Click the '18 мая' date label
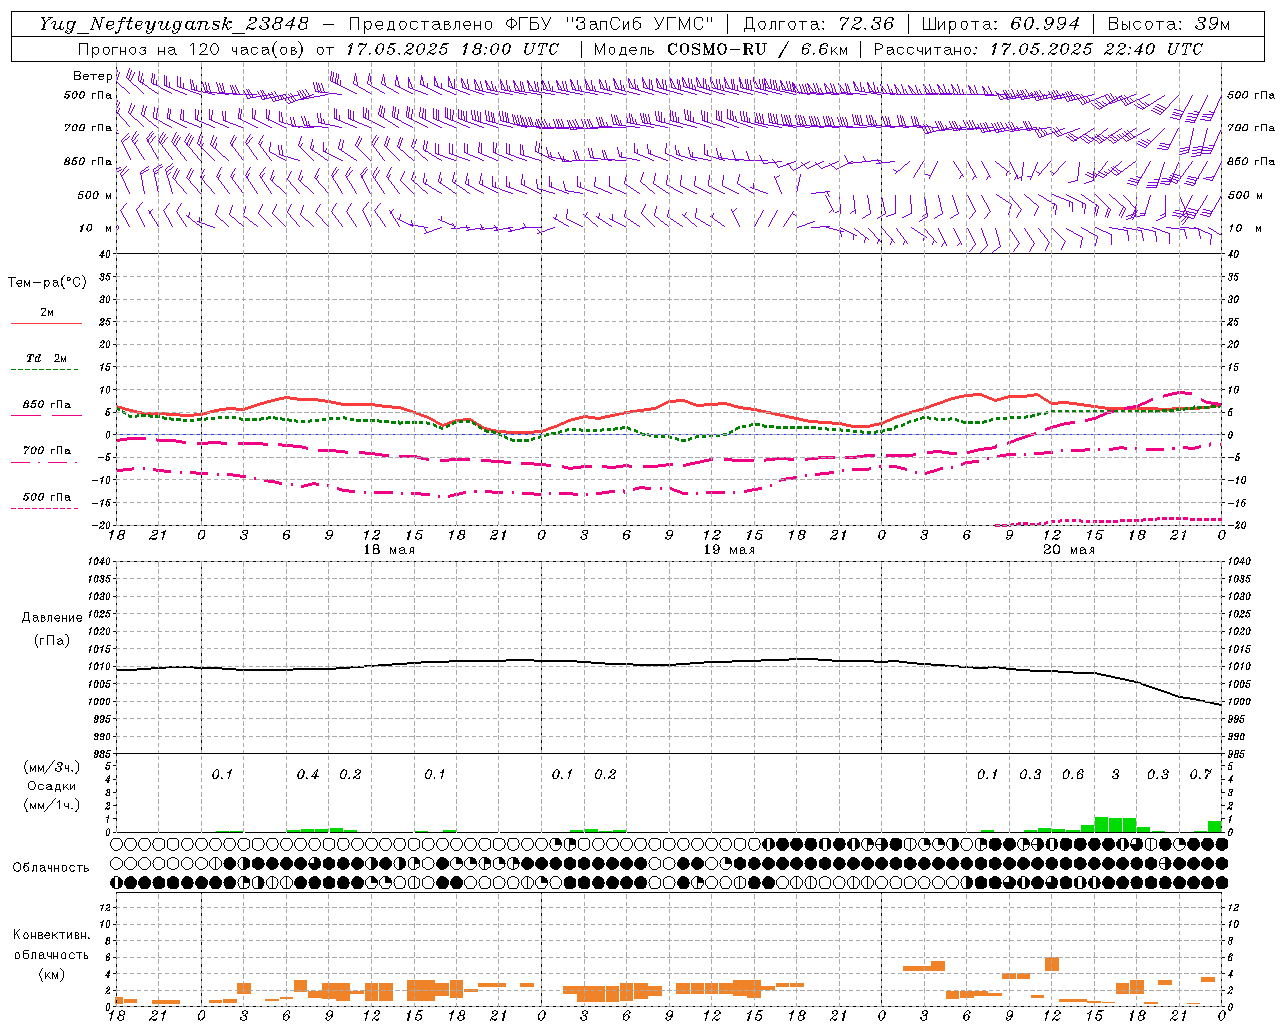The height and width of the screenshot is (1024, 1280). tap(389, 550)
